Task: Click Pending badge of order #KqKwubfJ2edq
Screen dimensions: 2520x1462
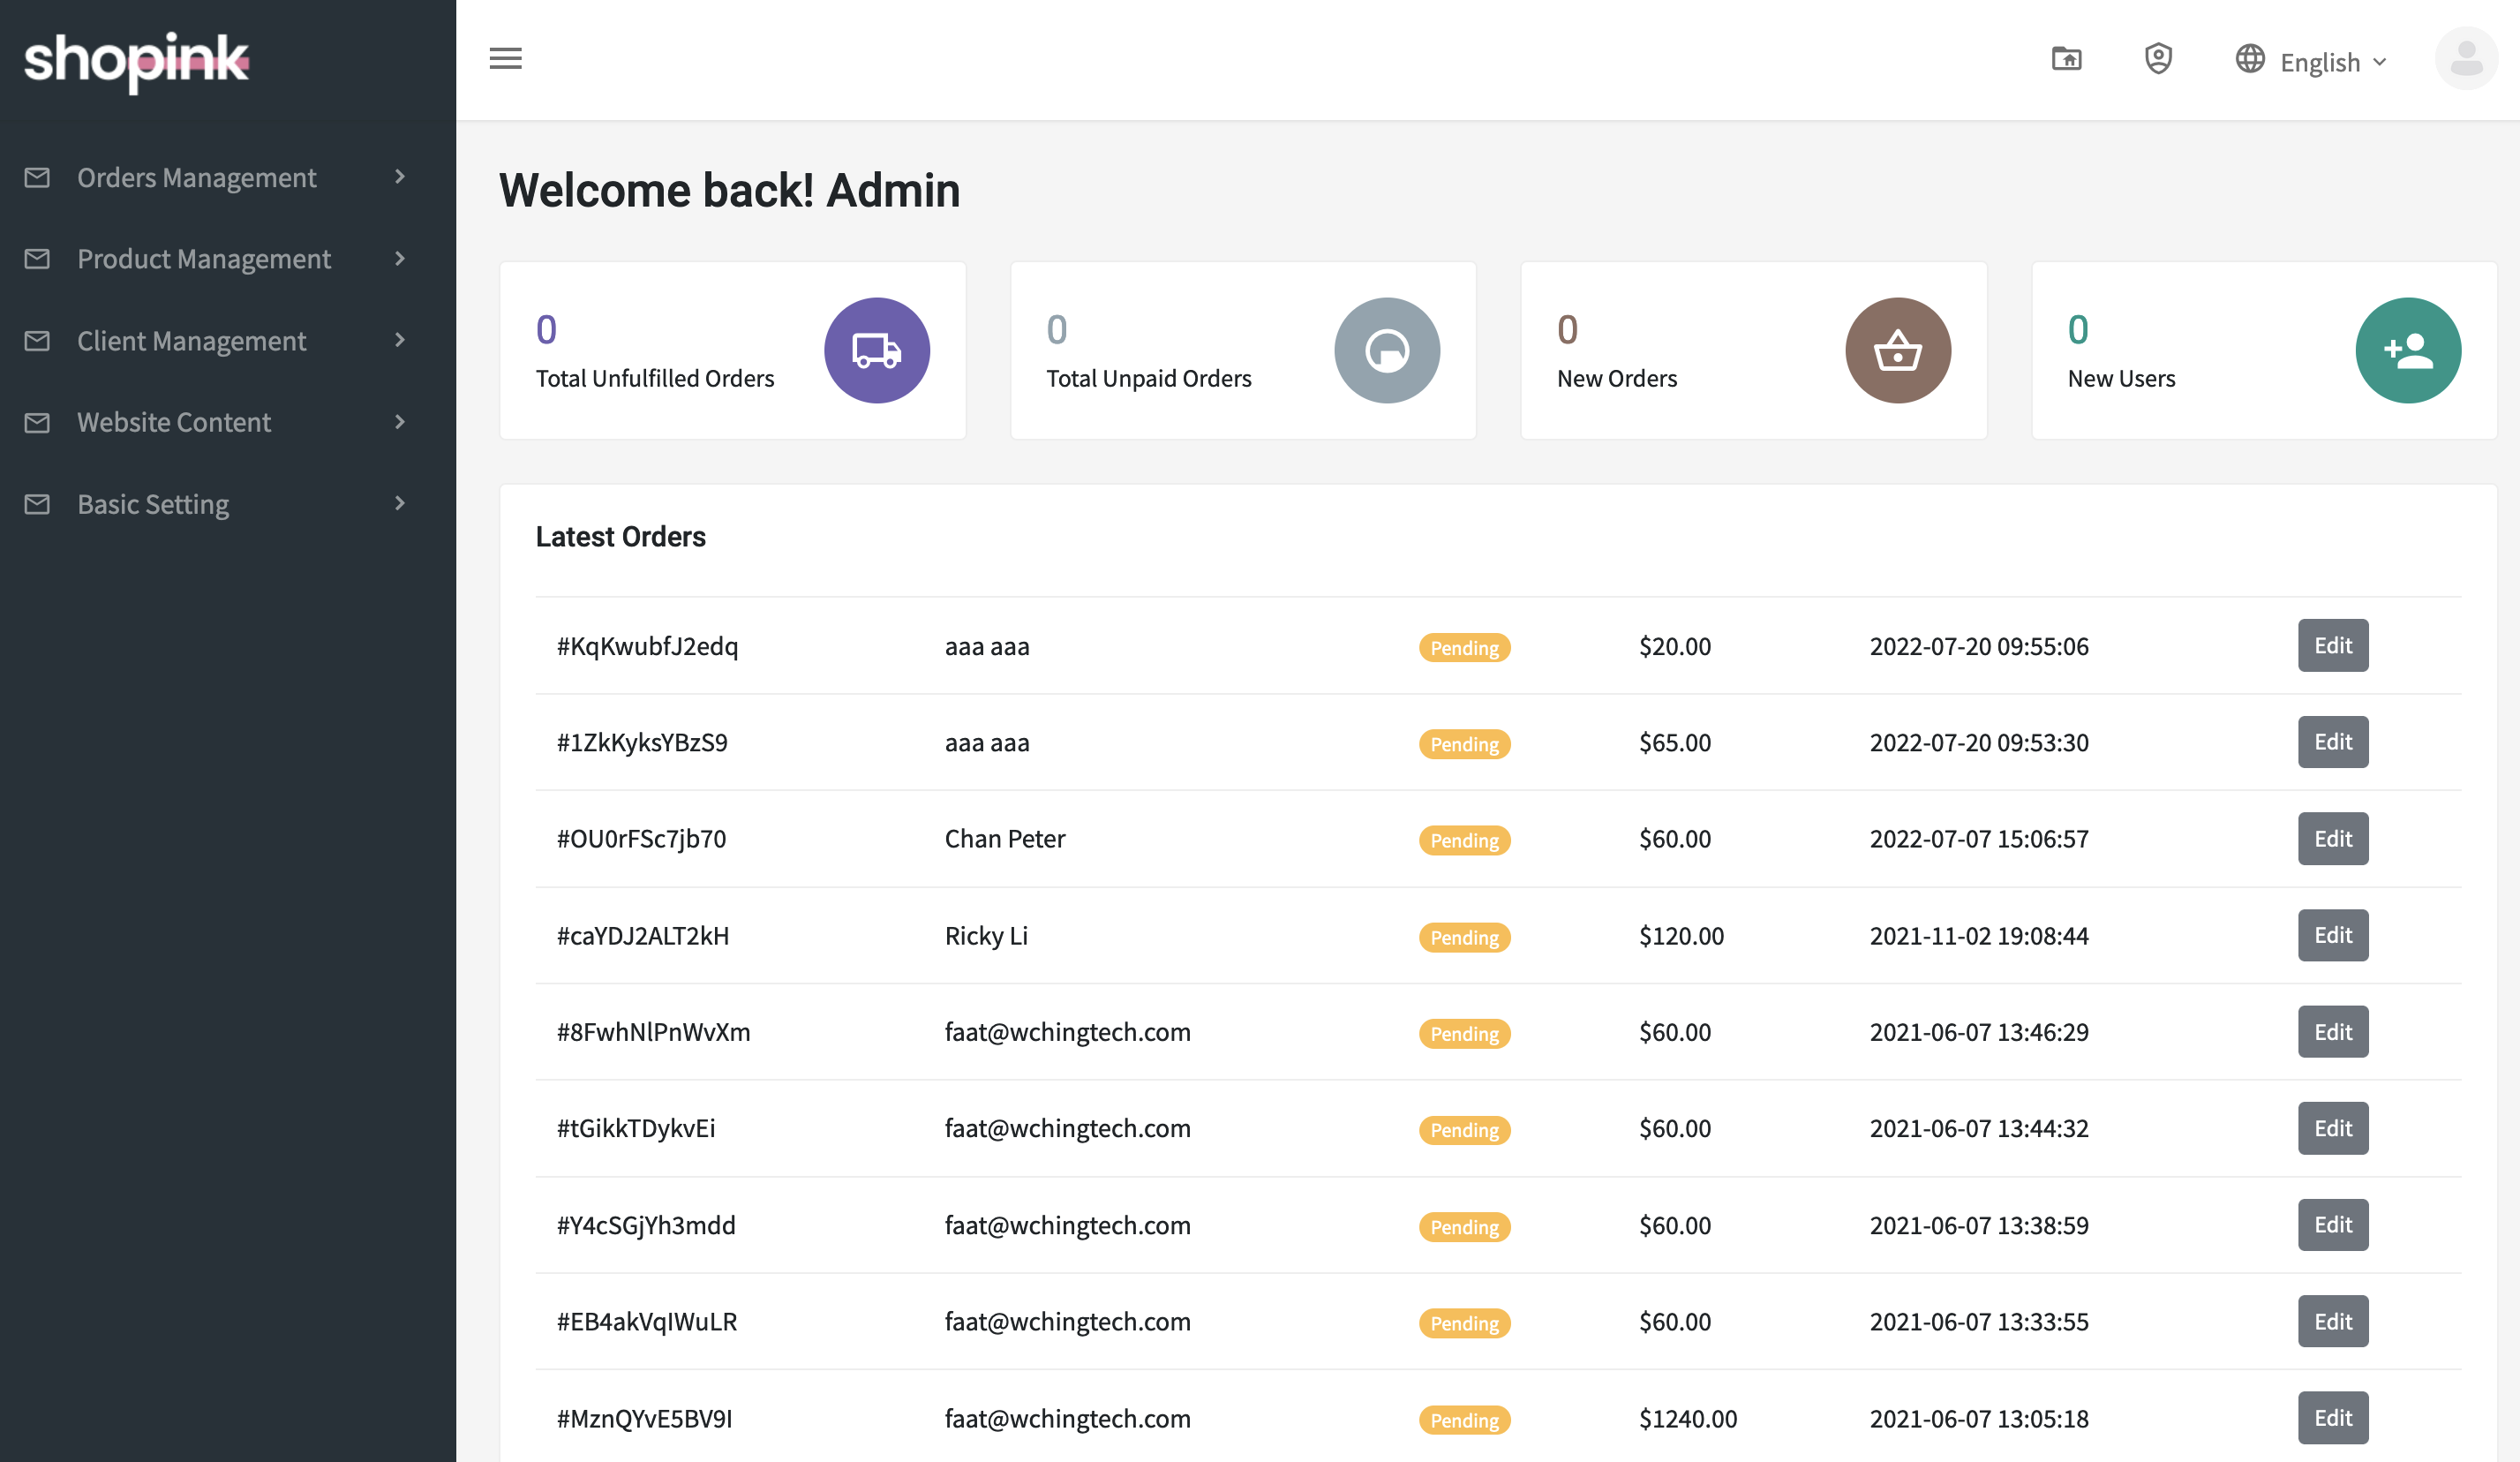Action: 1464,648
